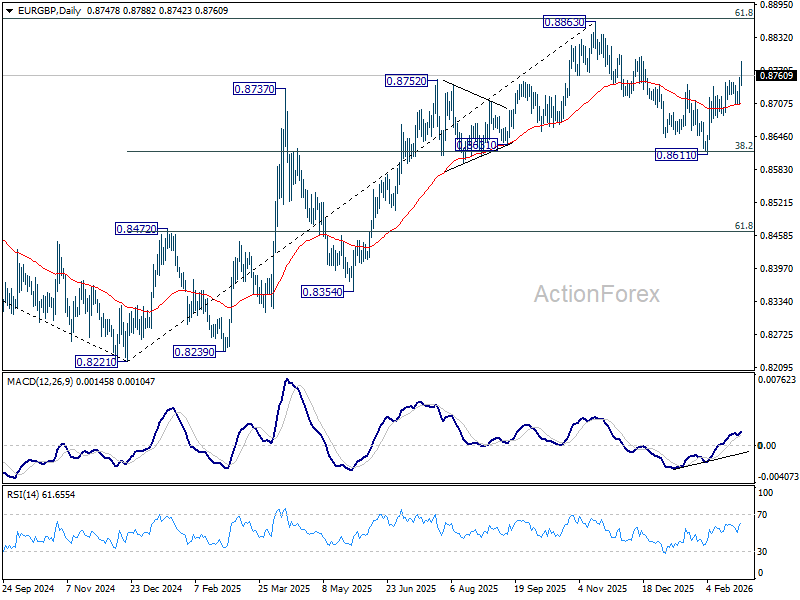Select the 4 Nov 2025 date marker
Image resolution: width=800 pixels, height=600 pixels.
604,589
